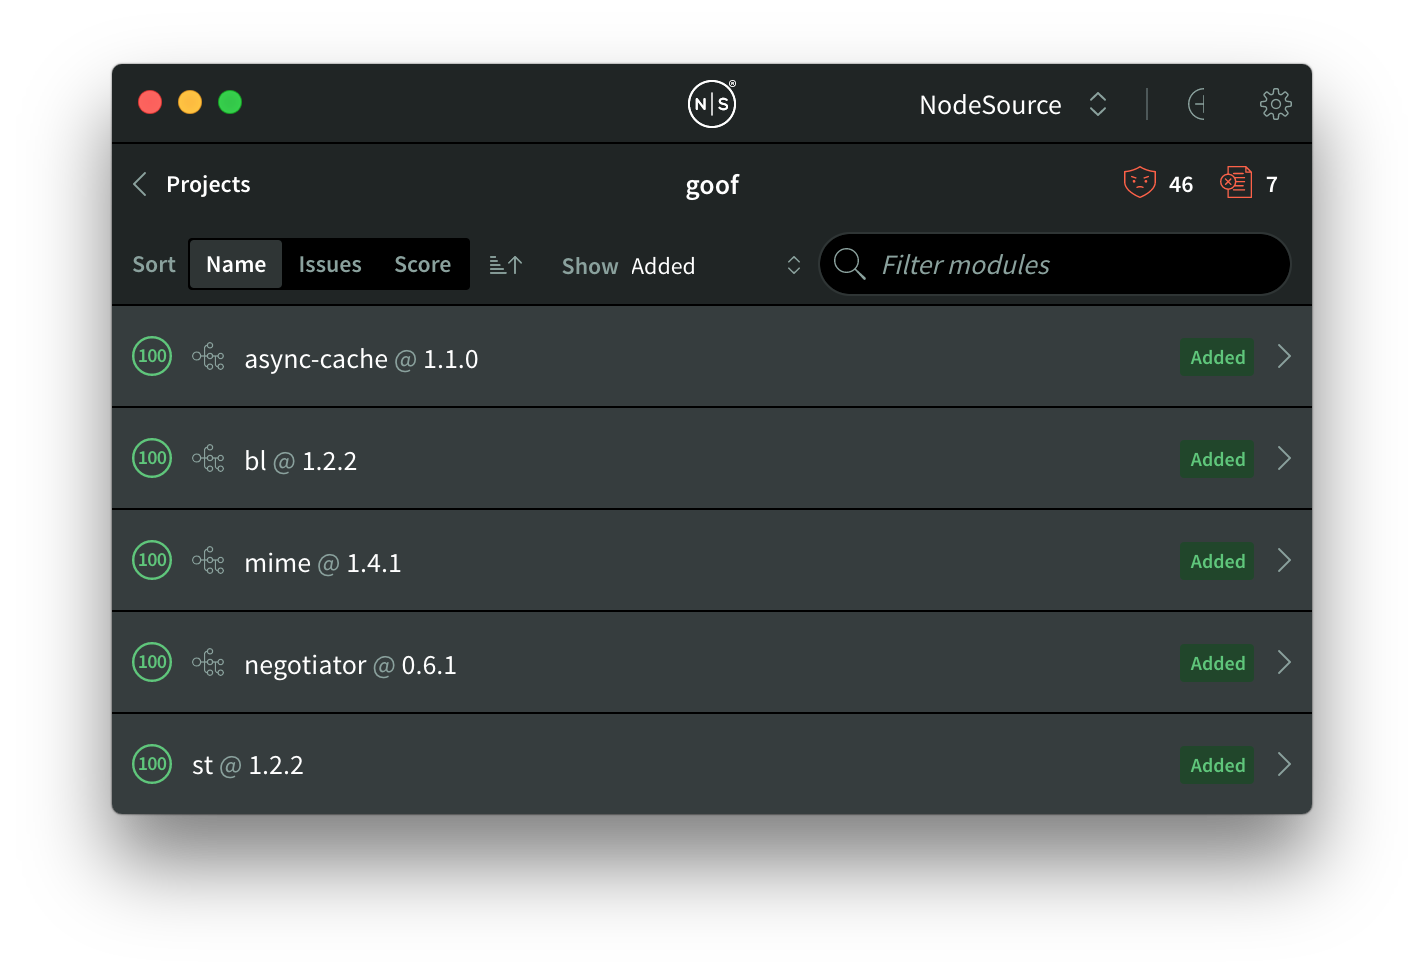This screenshot has height=974, width=1424.
Task: Sort modules by Issues
Action: coord(330,264)
